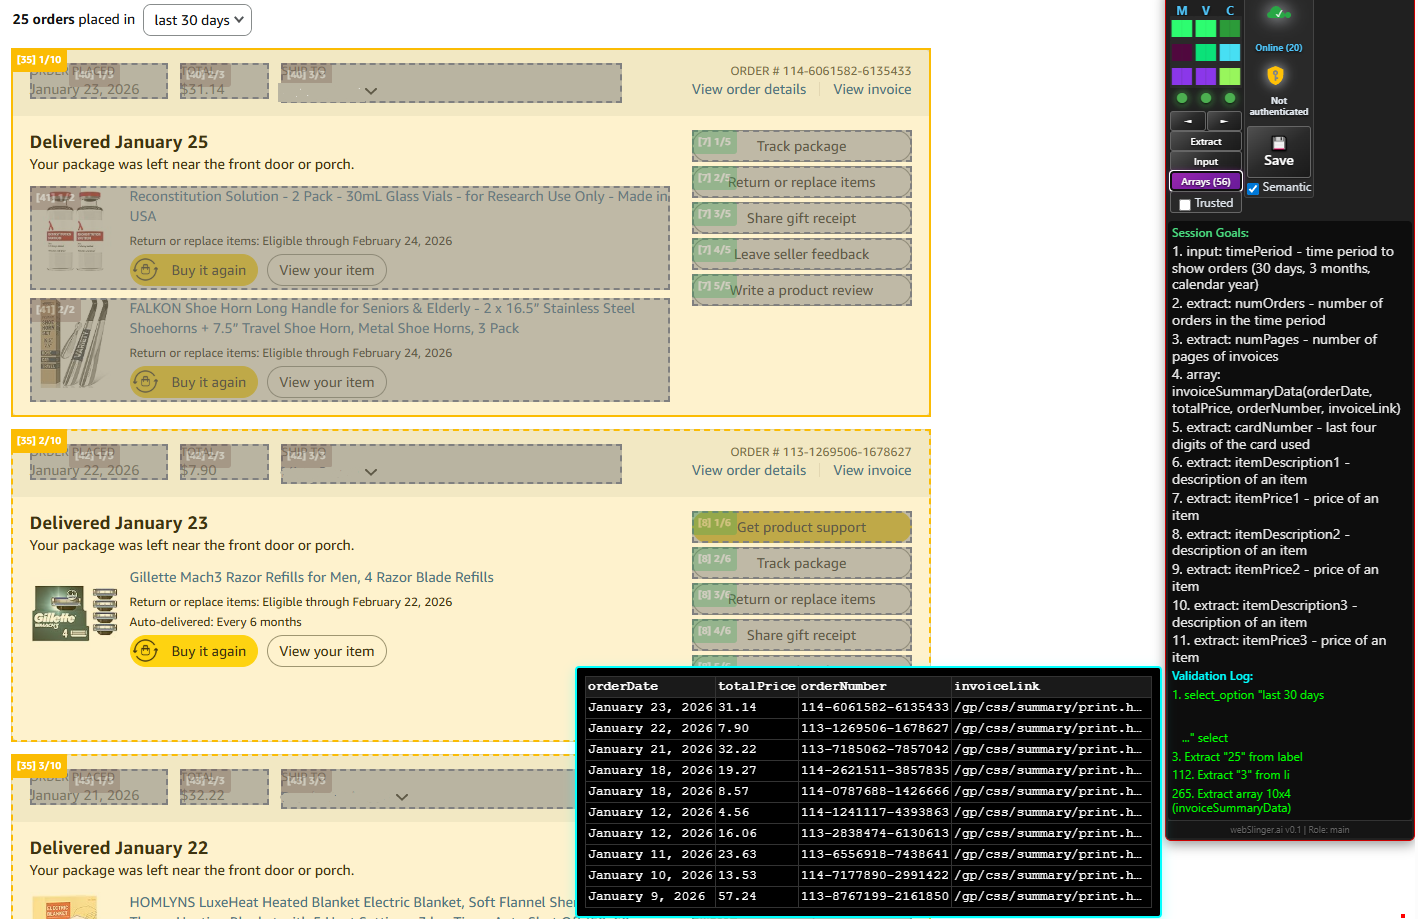Click the green cloud online status icon

point(1278,14)
